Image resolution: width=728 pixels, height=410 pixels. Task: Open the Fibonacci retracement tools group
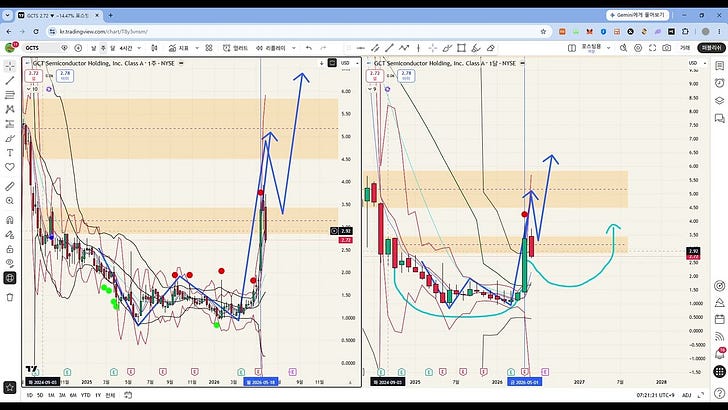pos(10,95)
